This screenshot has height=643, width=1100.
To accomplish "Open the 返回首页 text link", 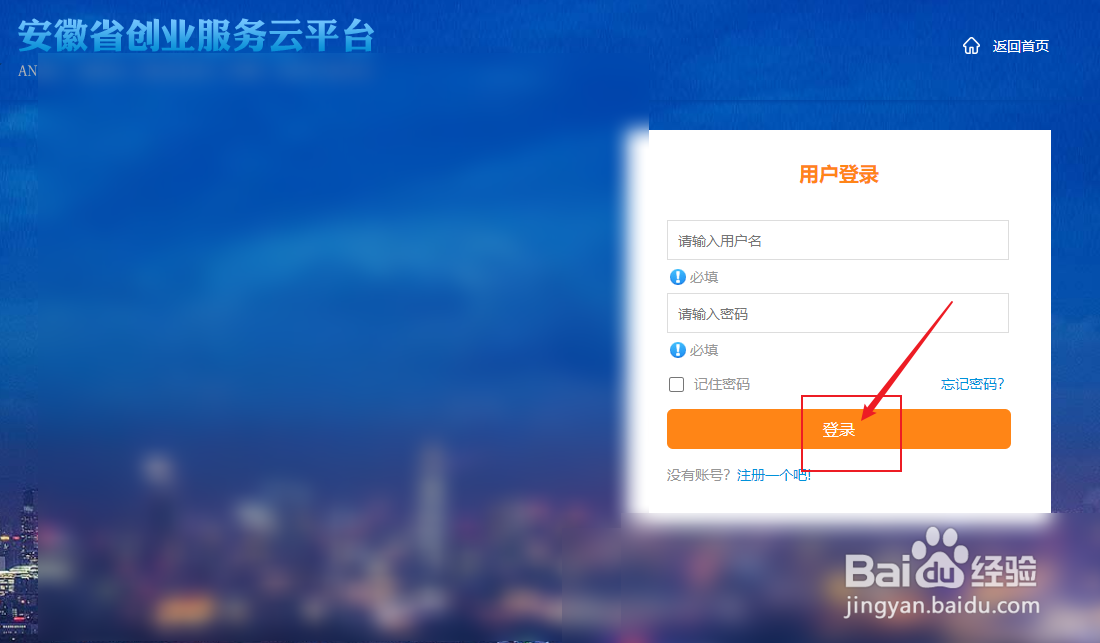I will pos(1021,46).
